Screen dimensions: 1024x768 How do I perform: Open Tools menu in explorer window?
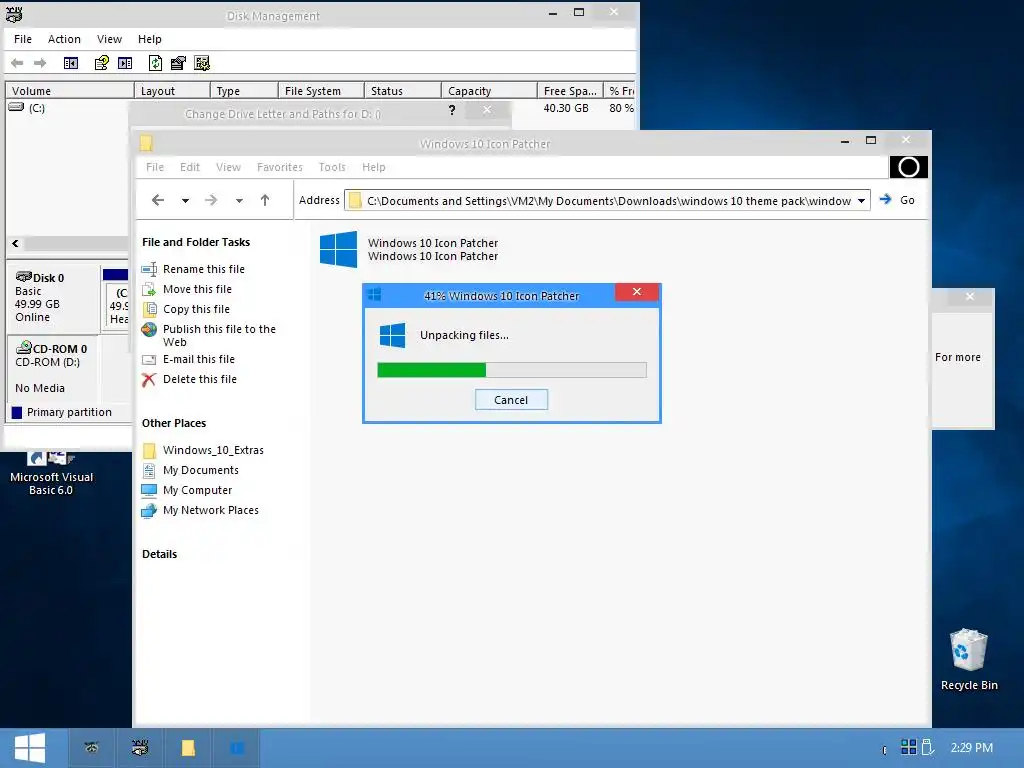pos(332,167)
